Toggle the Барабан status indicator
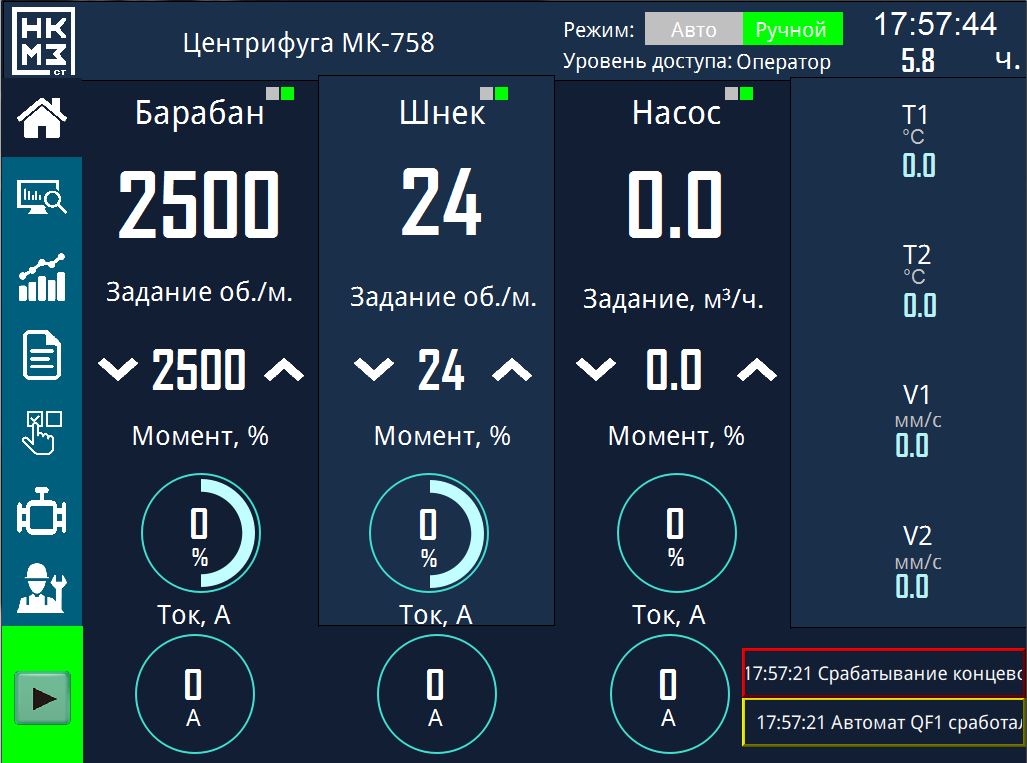Image resolution: width=1027 pixels, height=763 pixels. 280,94
